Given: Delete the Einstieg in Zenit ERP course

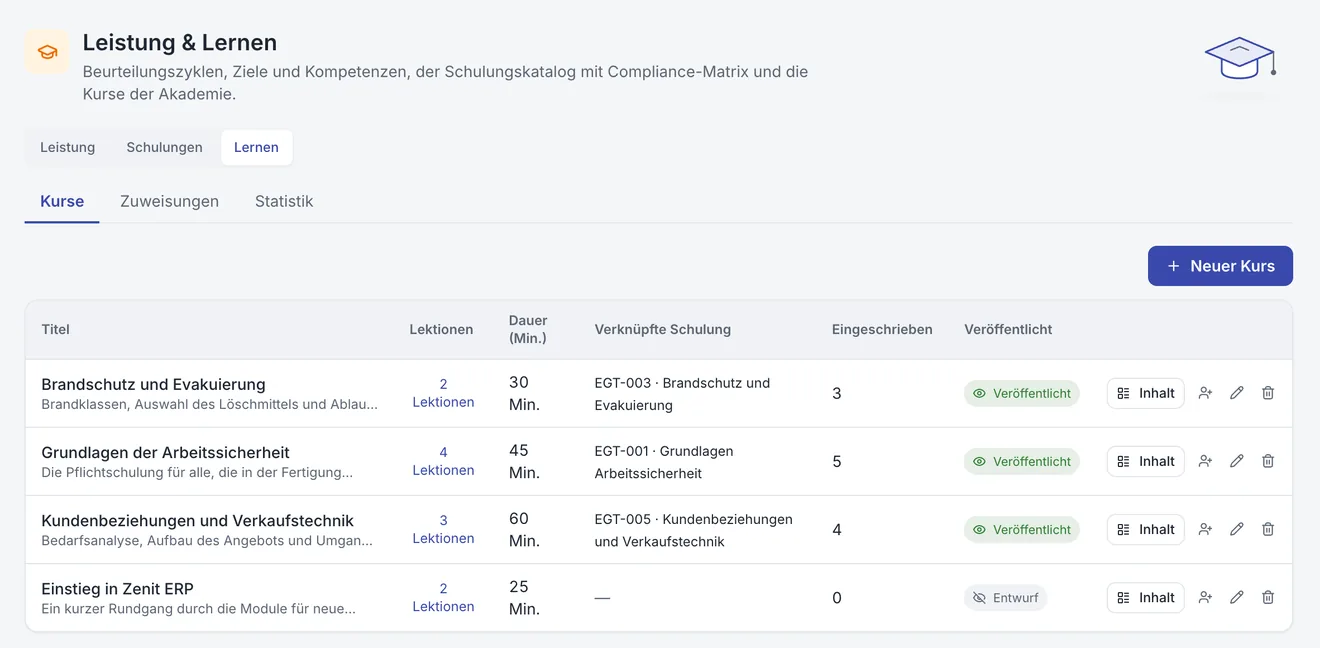Looking at the screenshot, I should 1268,597.
